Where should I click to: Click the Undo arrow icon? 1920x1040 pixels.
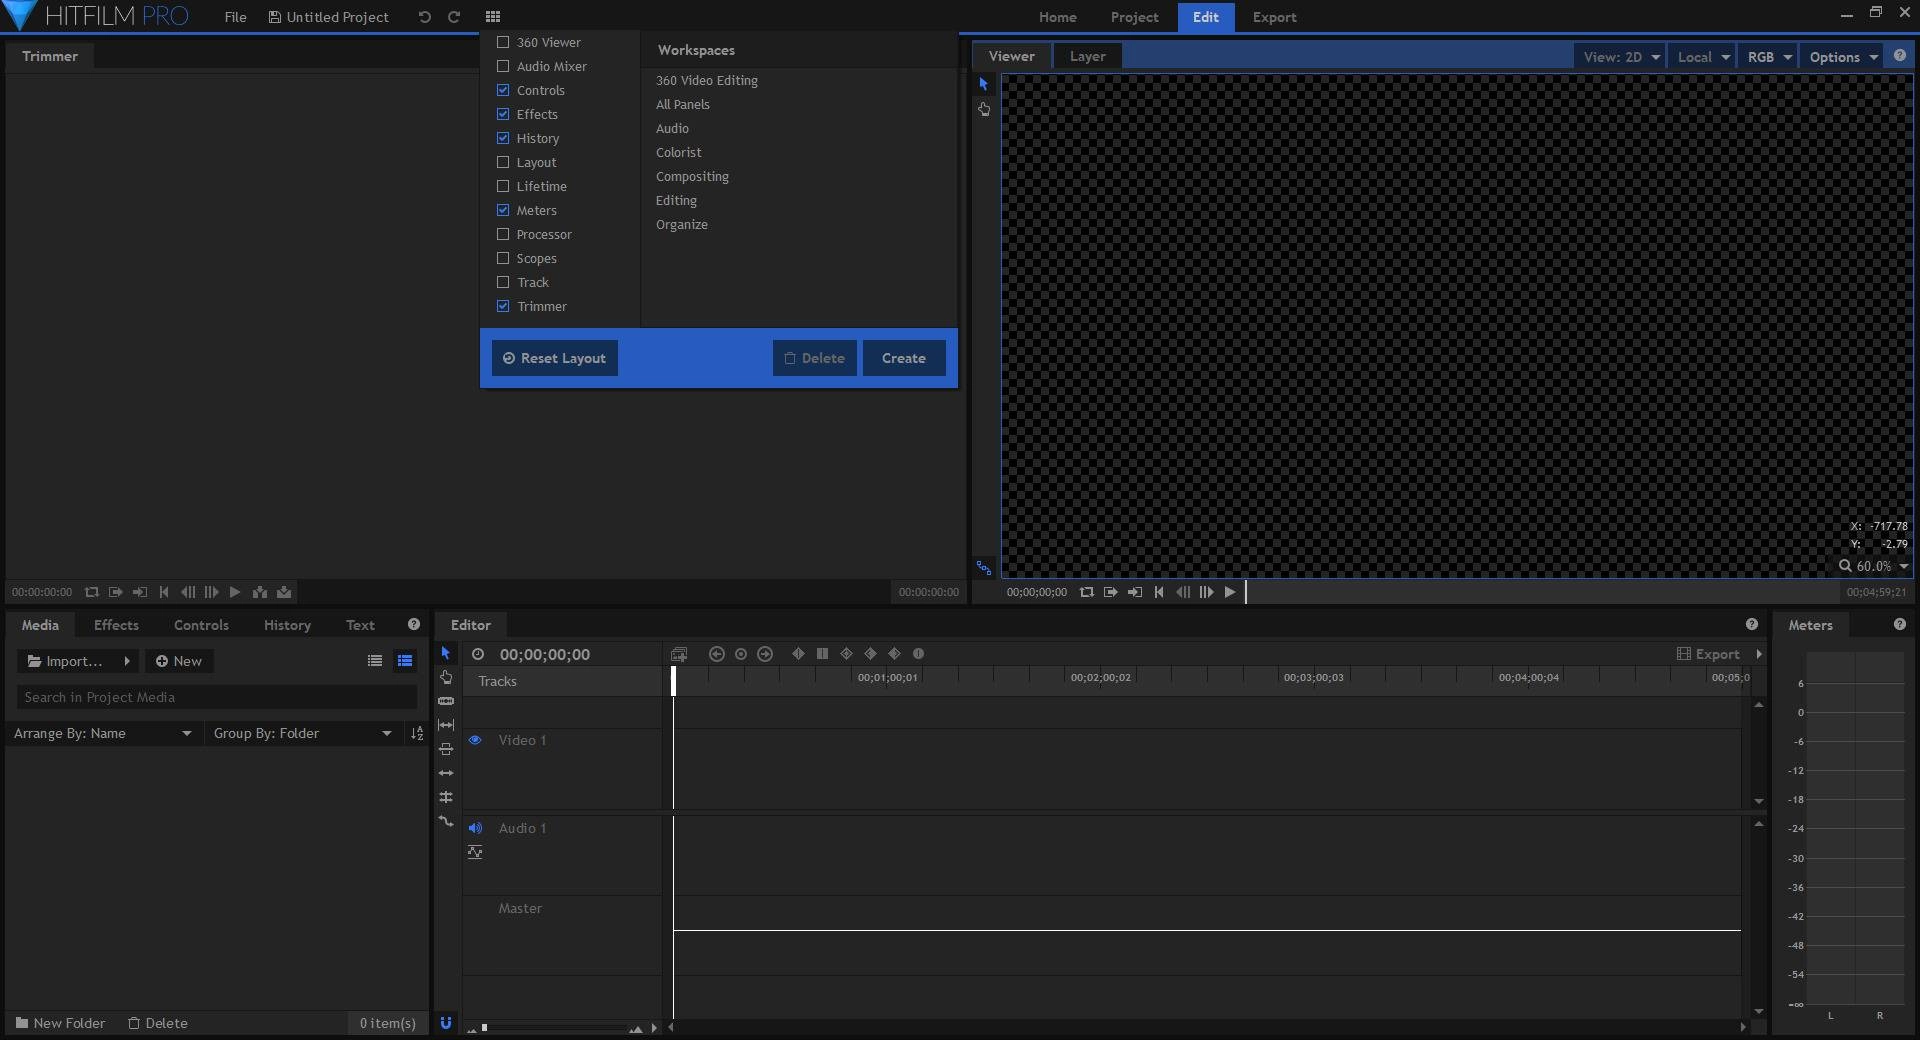pyautogui.click(x=424, y=17)
